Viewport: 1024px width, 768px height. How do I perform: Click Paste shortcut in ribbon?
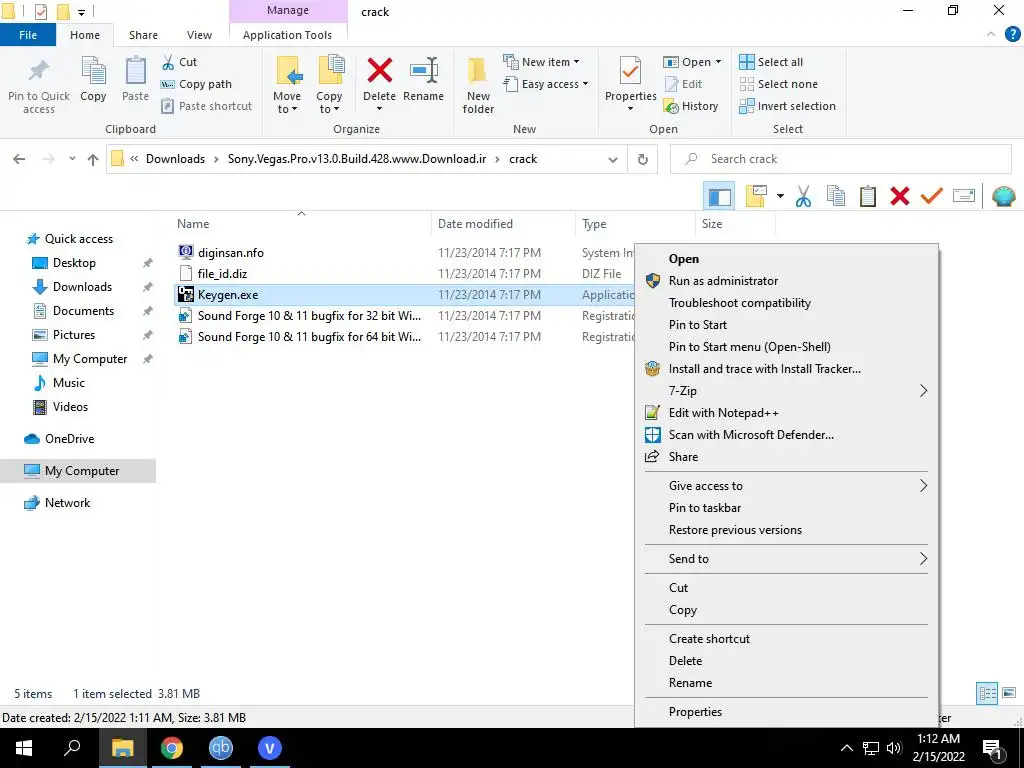[x=206, y=106]
